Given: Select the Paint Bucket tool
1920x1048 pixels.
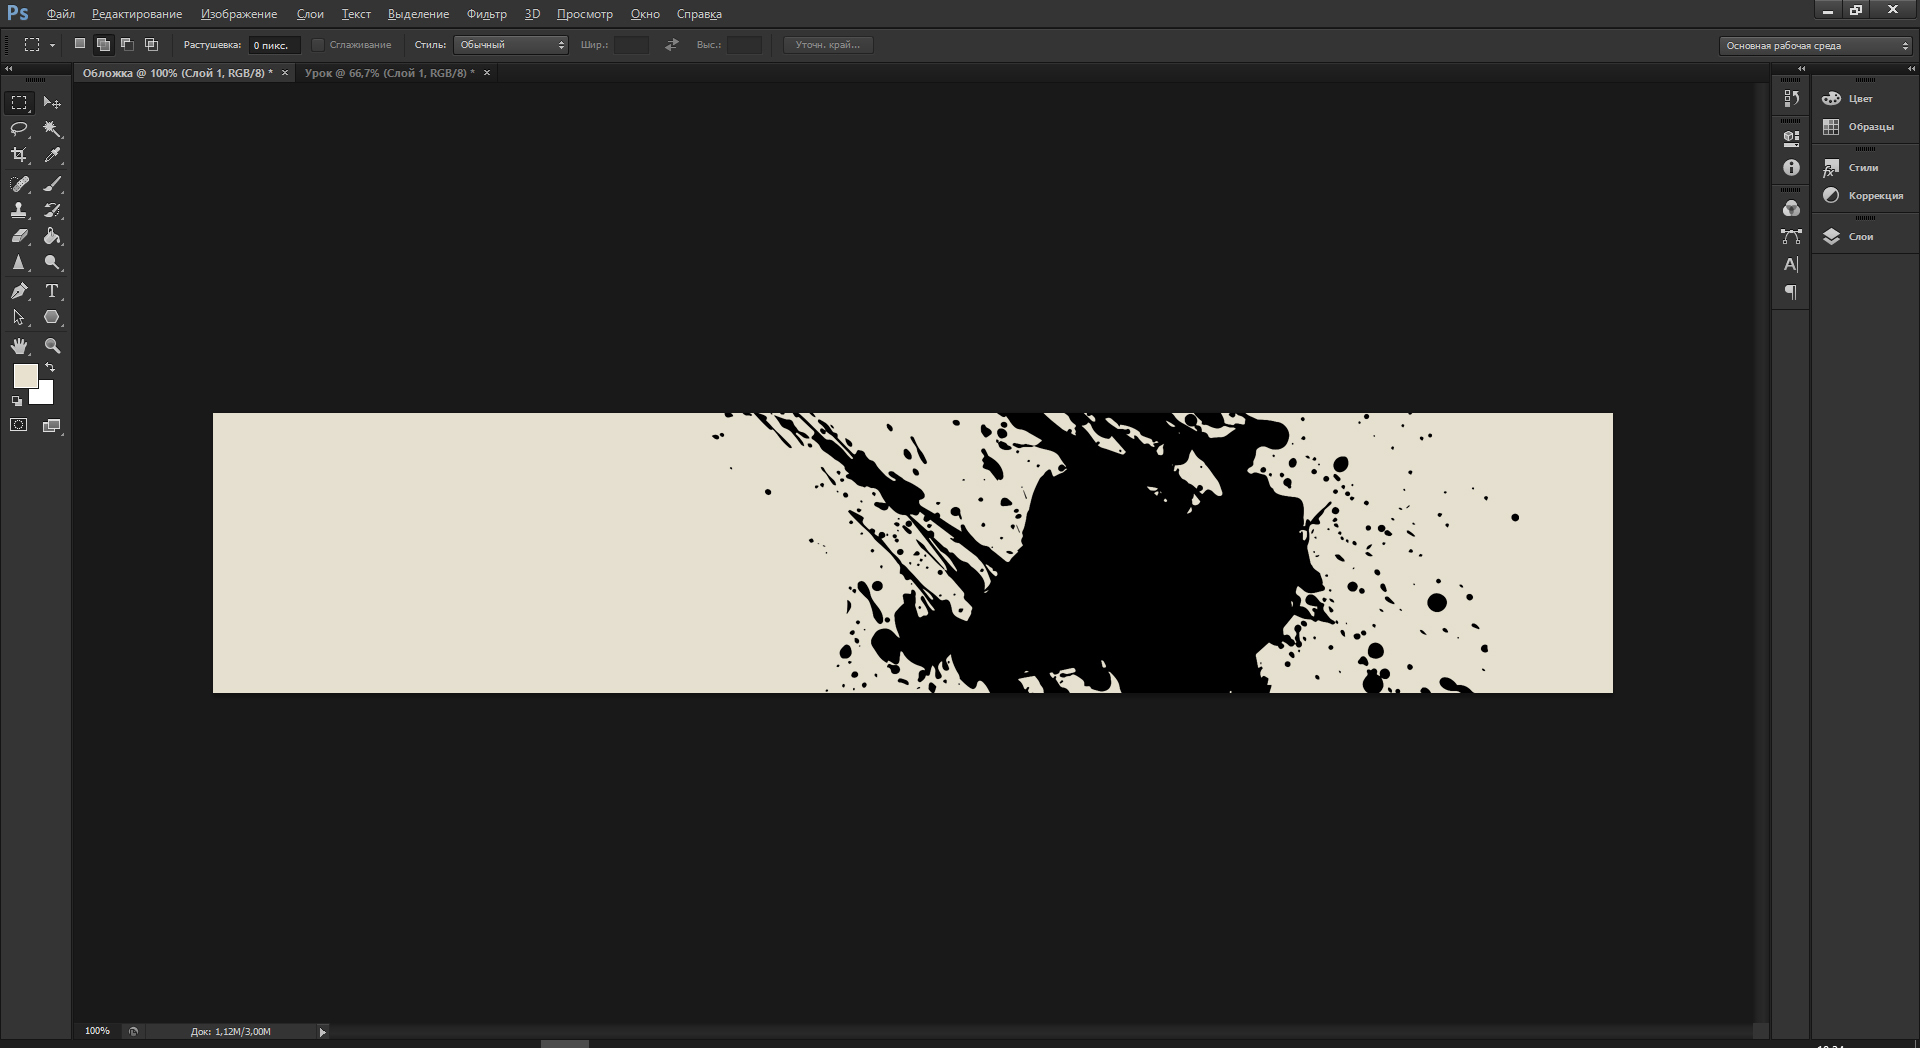Looking at the screenshot, I should point(52,236).
